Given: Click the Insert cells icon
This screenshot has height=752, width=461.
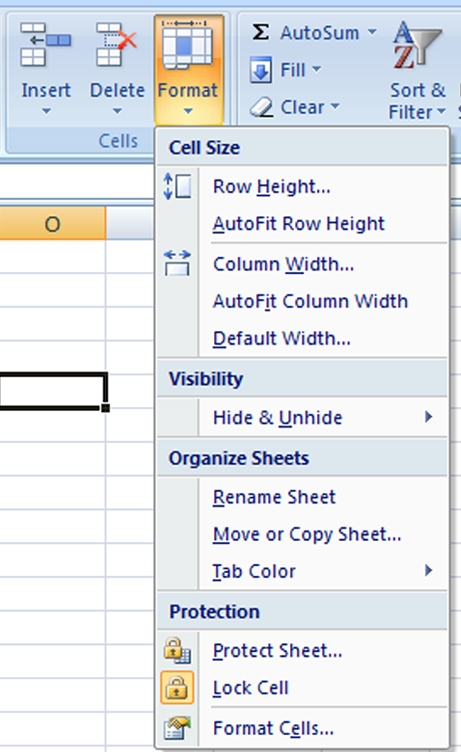Looking at the screenshot, I should [46, 45].
